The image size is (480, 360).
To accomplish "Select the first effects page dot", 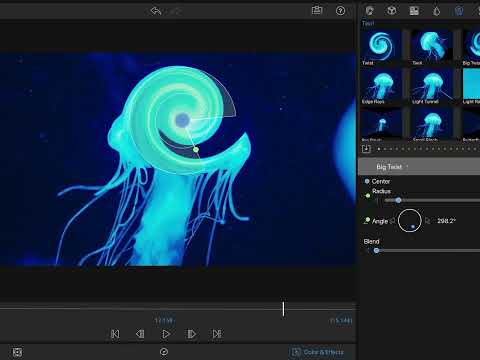I will coord(379,149).
